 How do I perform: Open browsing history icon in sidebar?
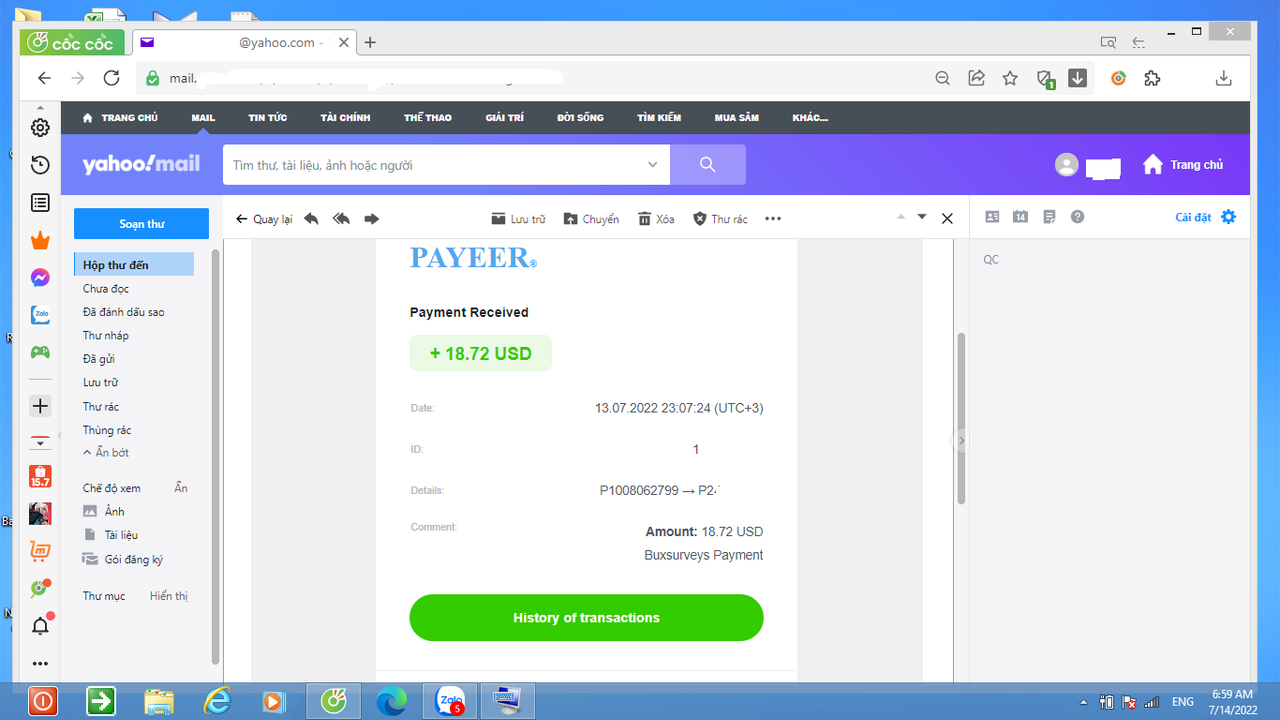40,165
